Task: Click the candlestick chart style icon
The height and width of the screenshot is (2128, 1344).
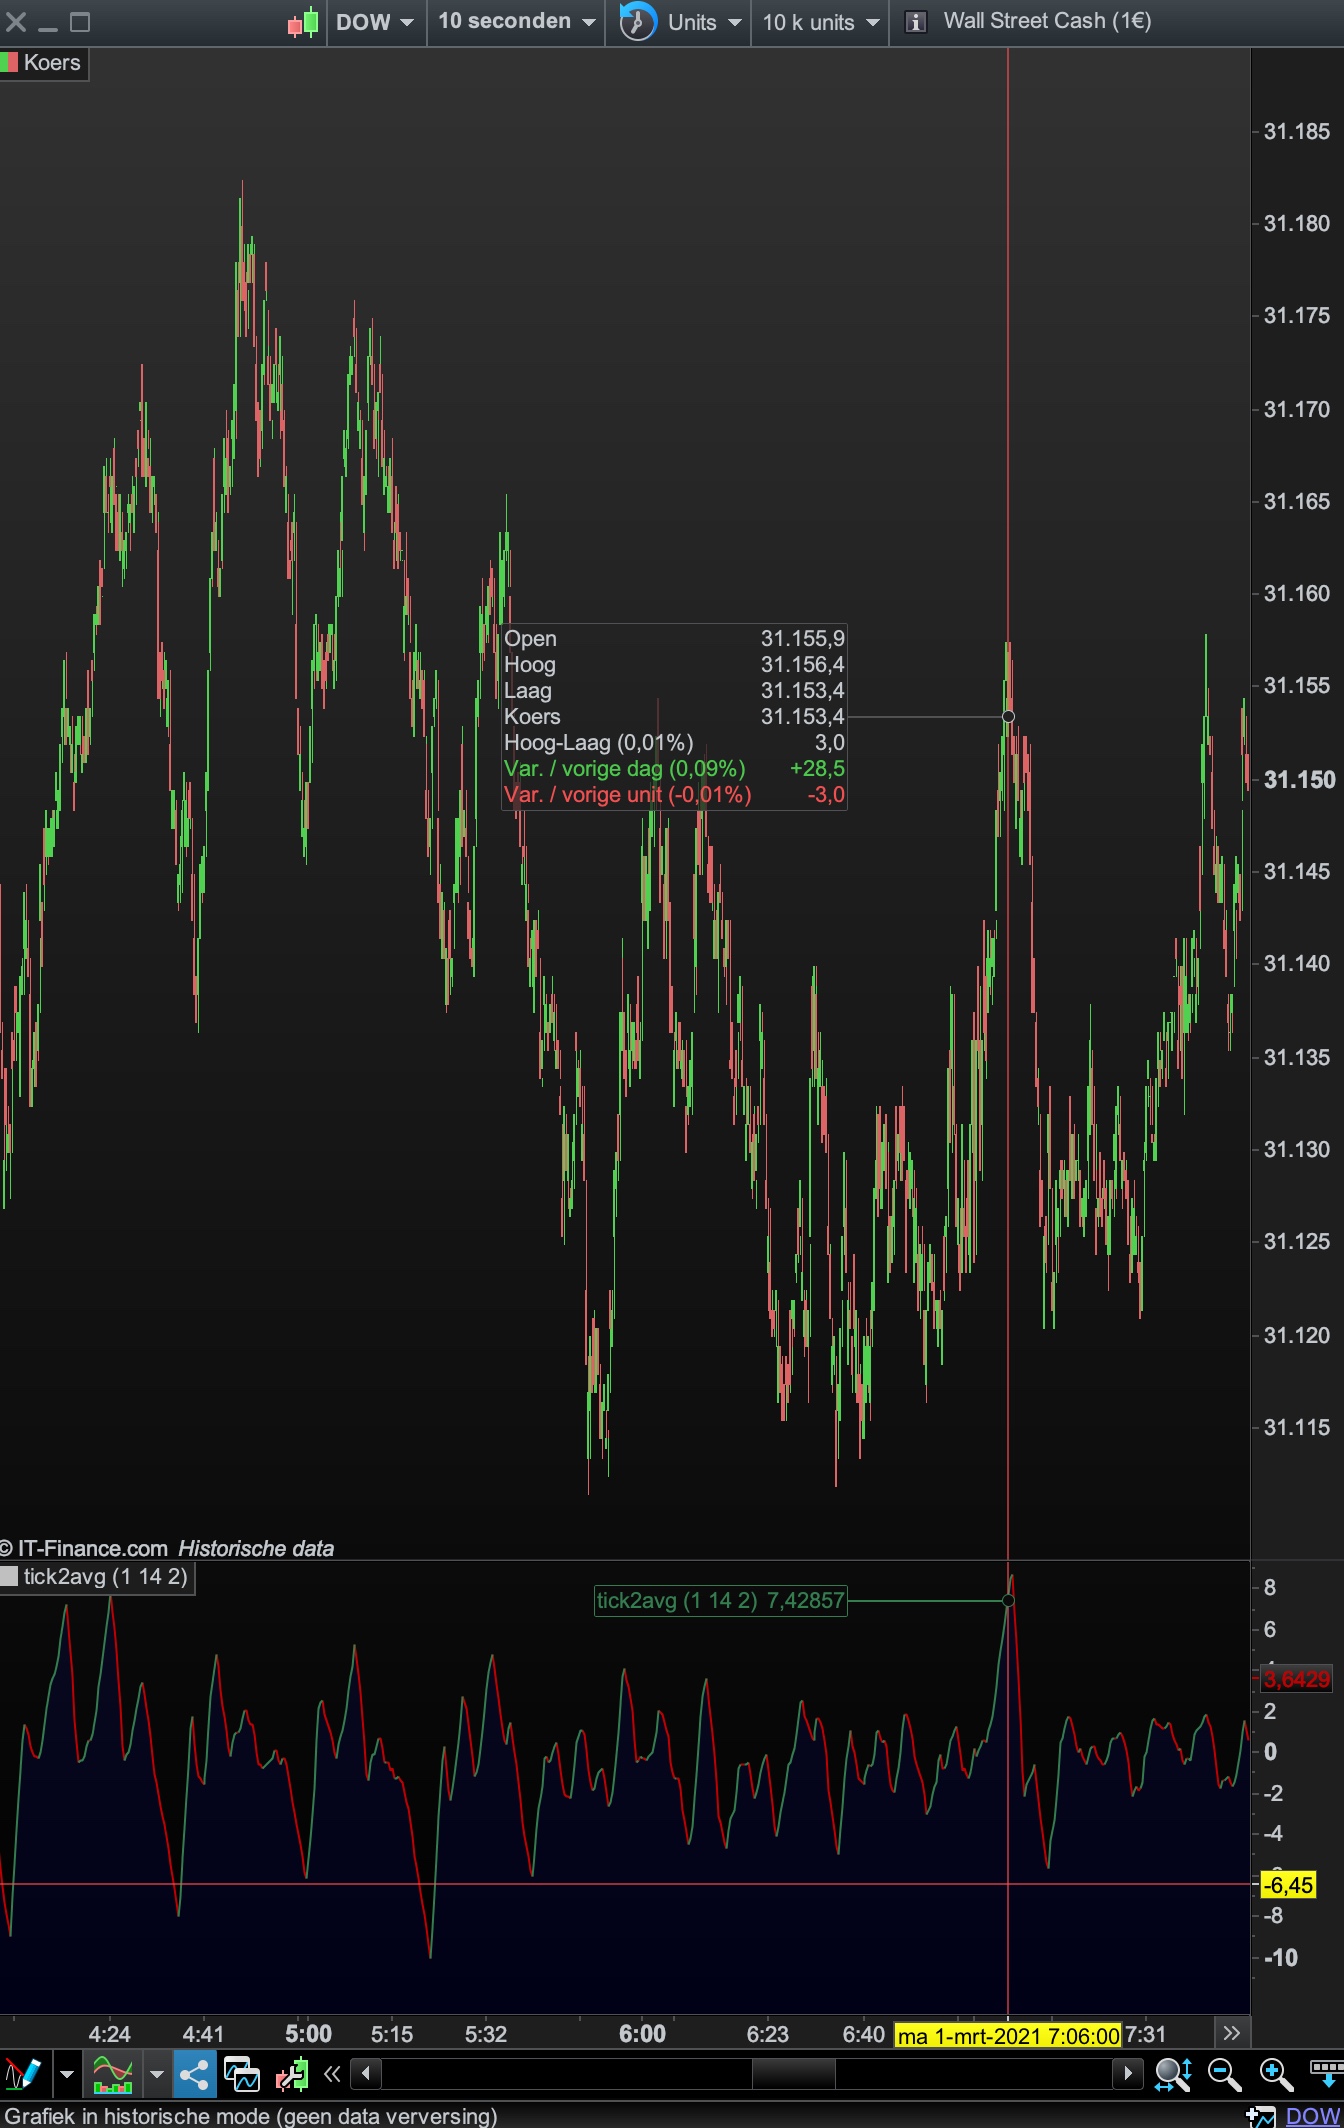Action: [303, 22]
